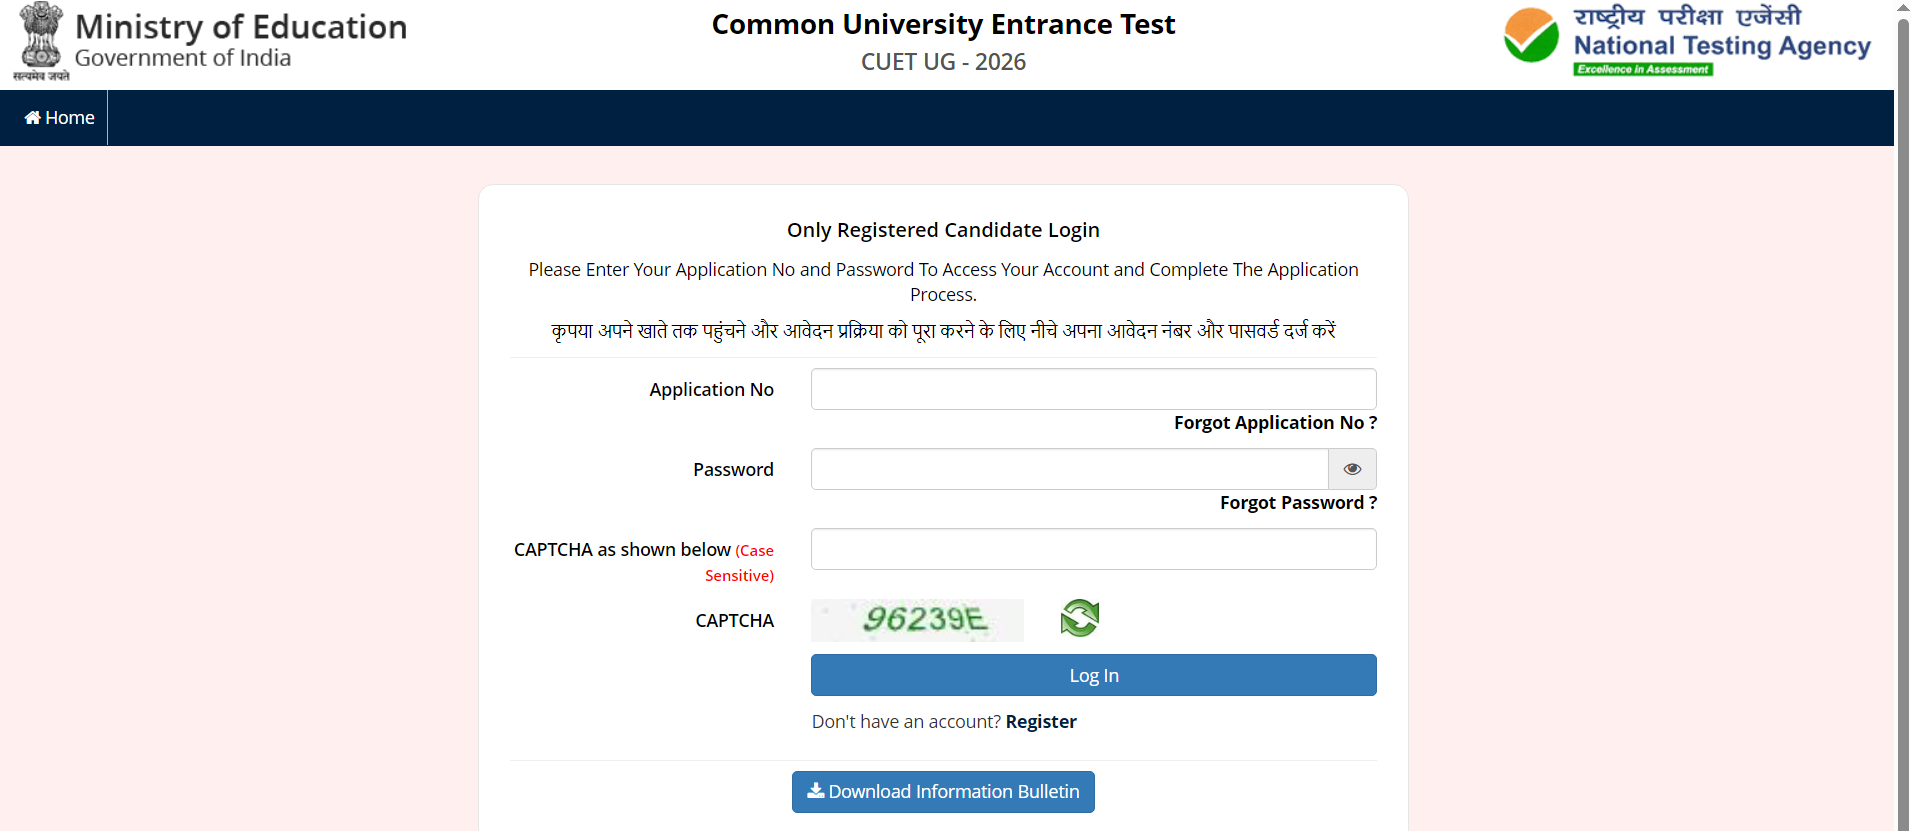Focus the Password input field

tap(1069, 469)
